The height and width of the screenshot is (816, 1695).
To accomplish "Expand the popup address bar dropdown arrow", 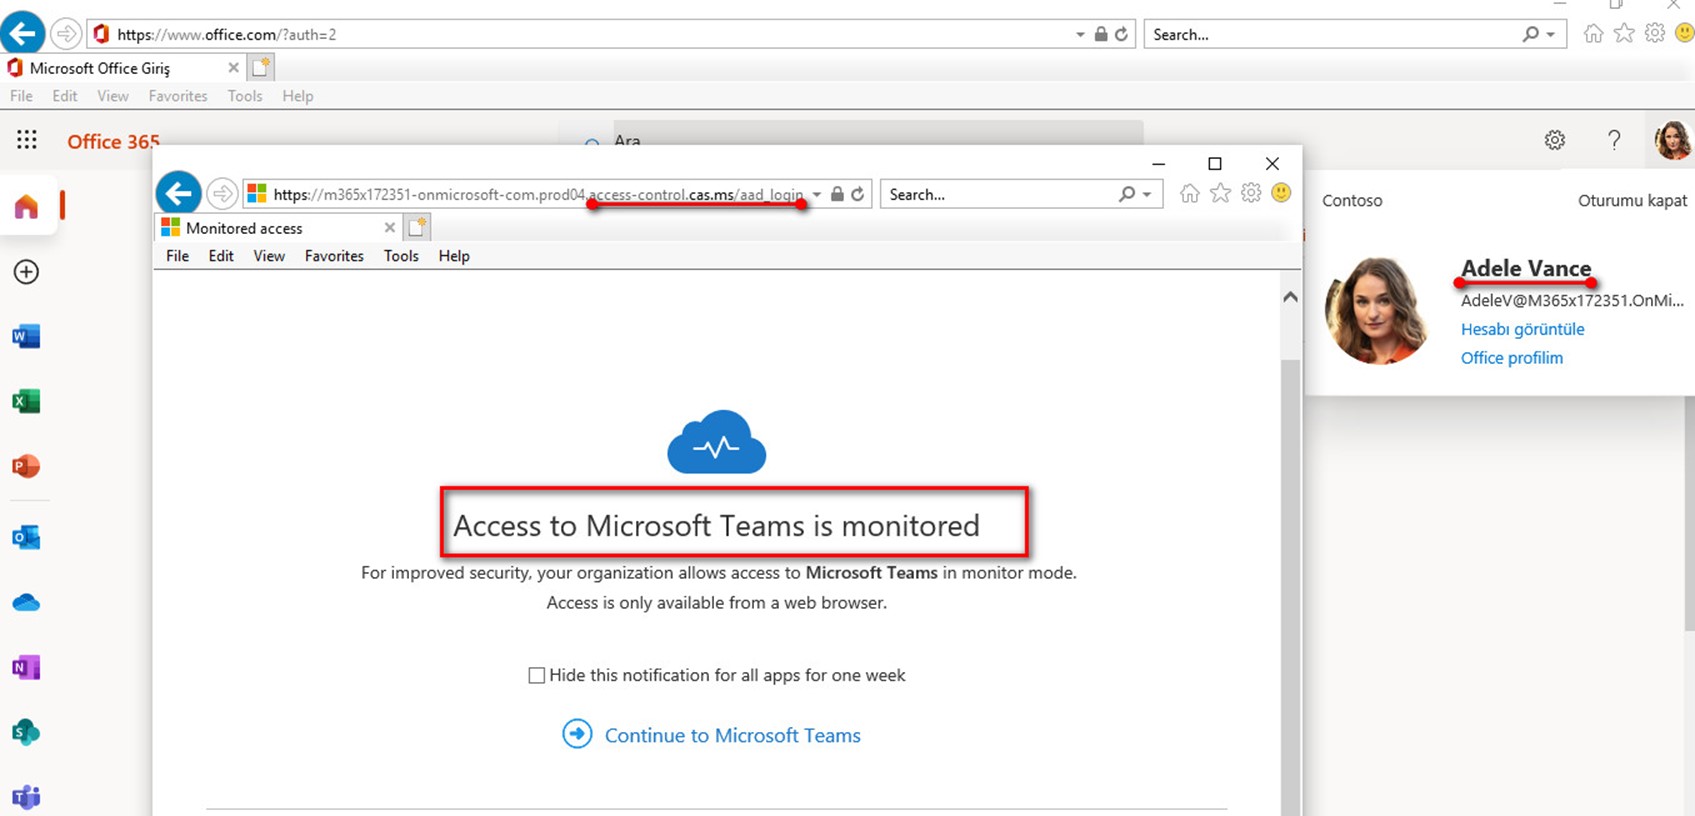I will 817,195.
